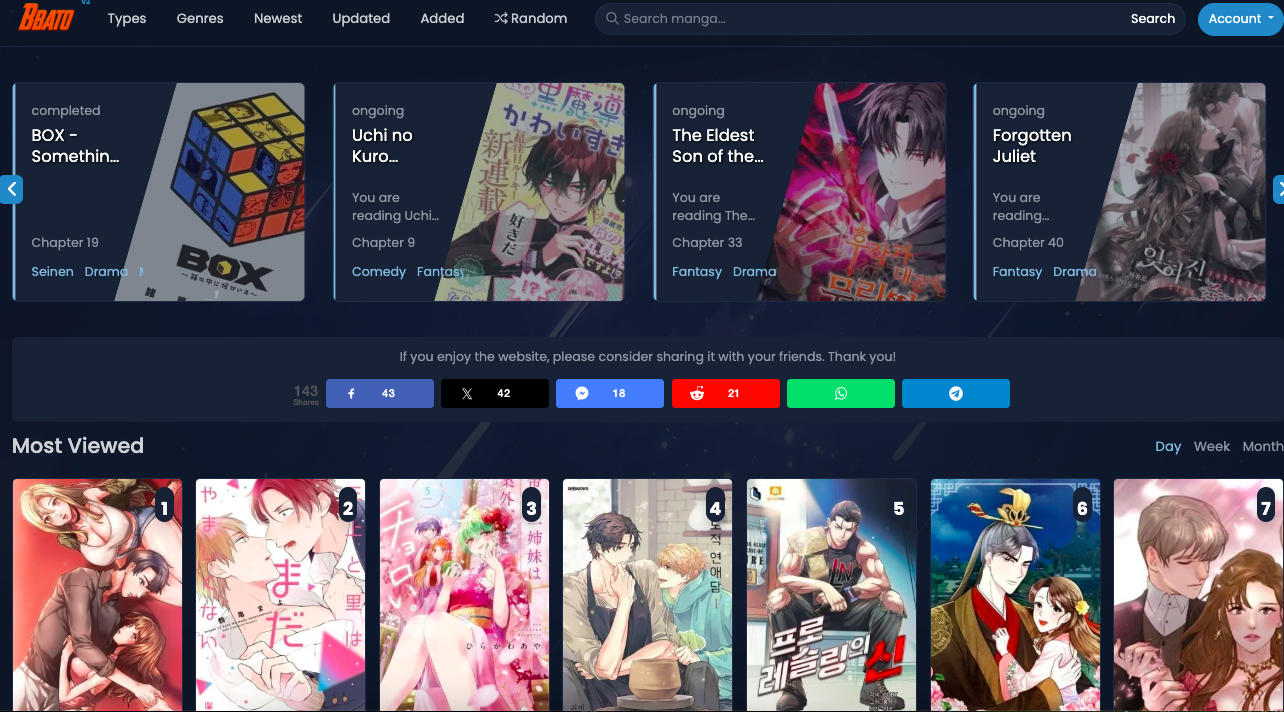
Task: Click the Bbato logo
Action: coord(45,18)
